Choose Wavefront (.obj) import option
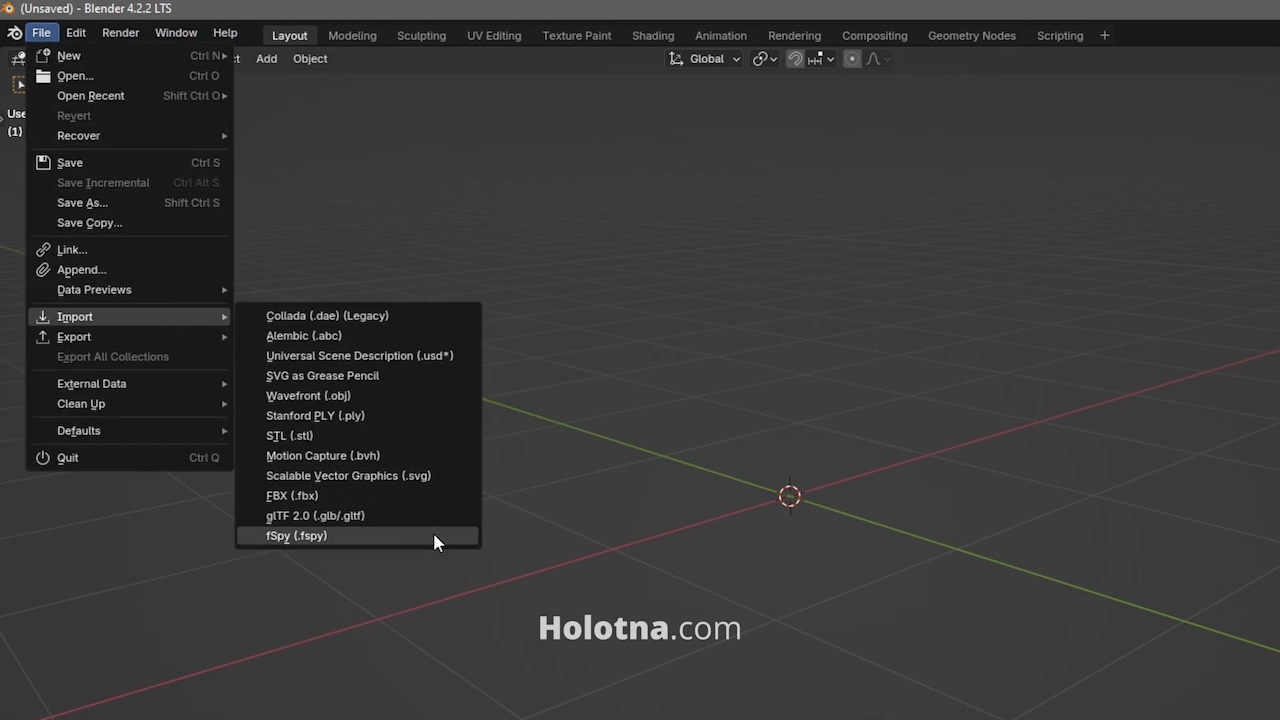Screen dimensions: 1280x720 [x=358, y=396]
